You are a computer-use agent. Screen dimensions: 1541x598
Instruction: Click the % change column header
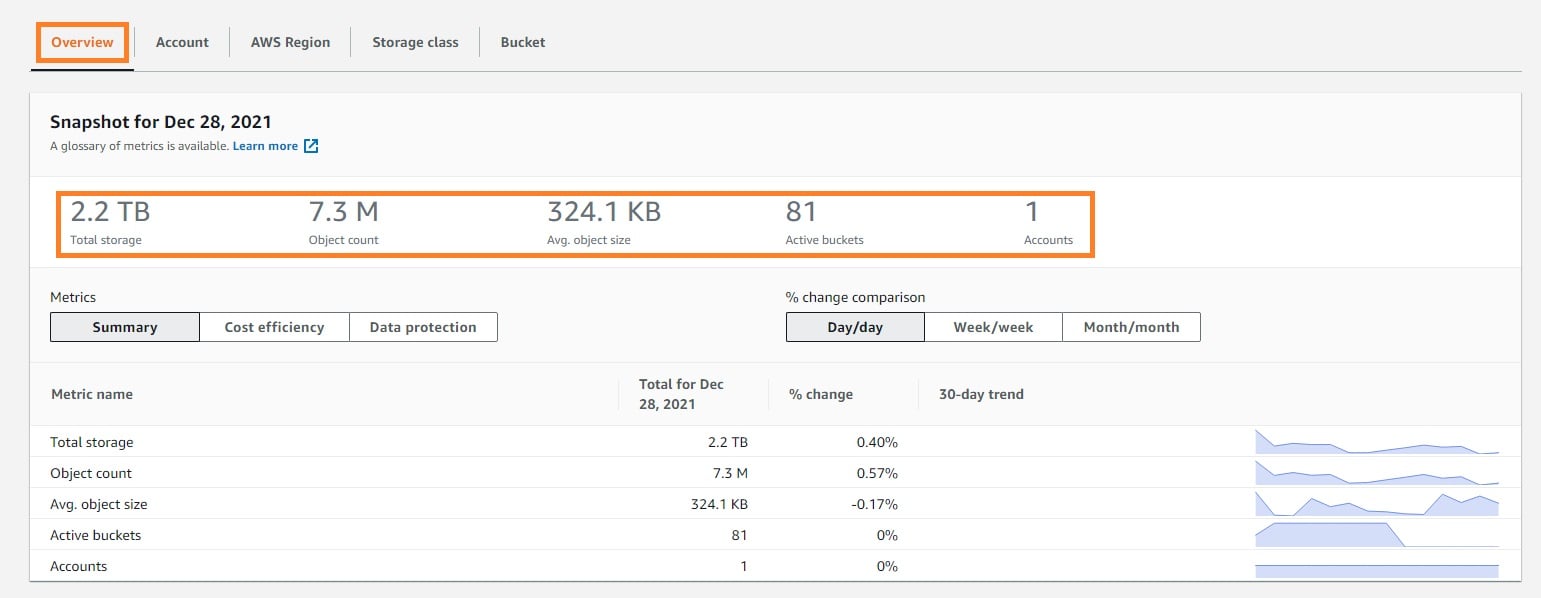tap(820, 394)
